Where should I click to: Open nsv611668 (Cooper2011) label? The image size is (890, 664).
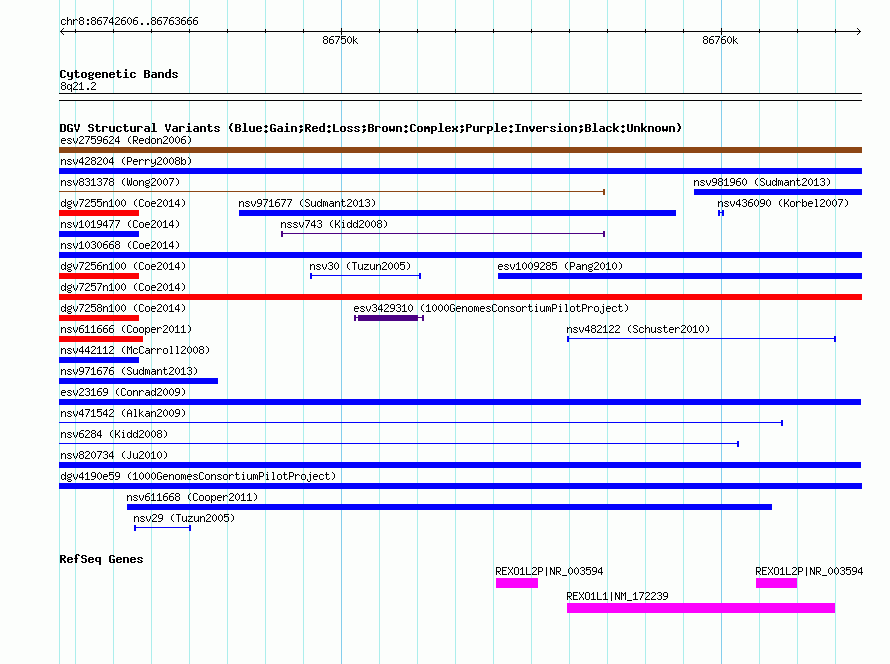[192, 497]
